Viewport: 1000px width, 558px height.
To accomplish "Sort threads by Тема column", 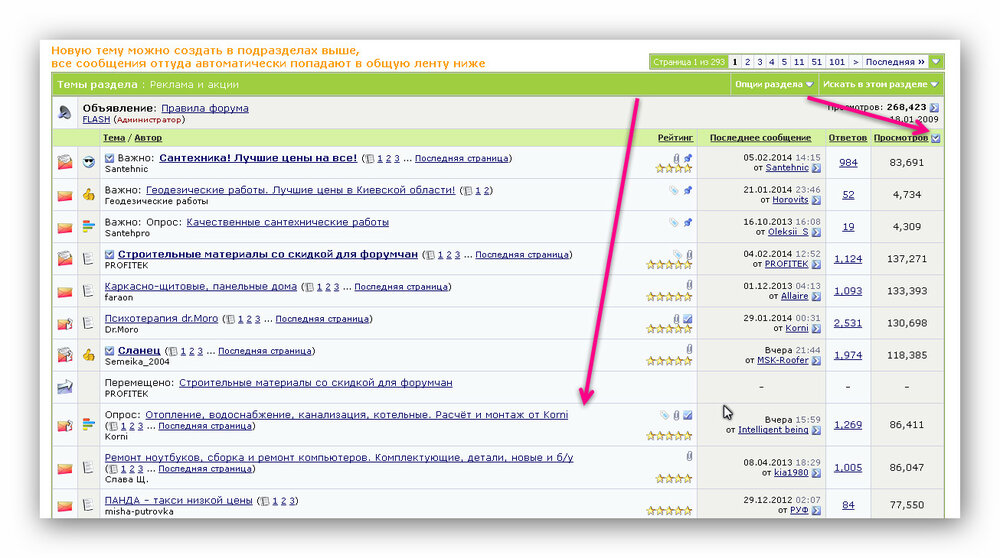I will click(114, 138).
